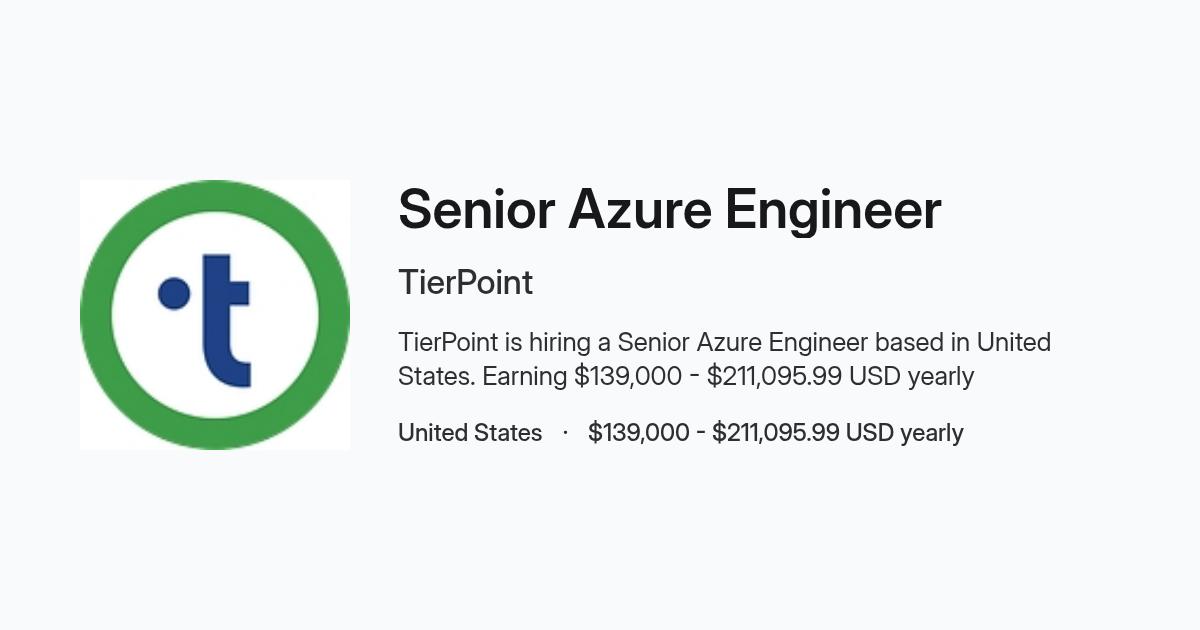Click the separator dot before the salary

[x=565, y=433]
